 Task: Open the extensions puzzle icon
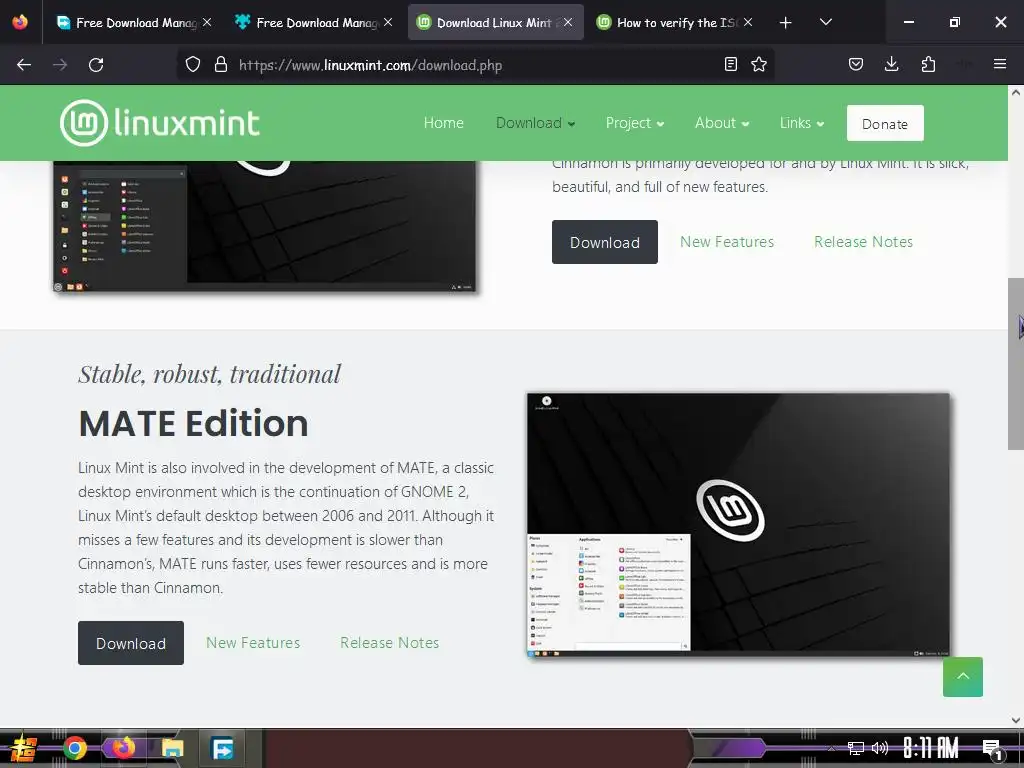click(928, 64)
